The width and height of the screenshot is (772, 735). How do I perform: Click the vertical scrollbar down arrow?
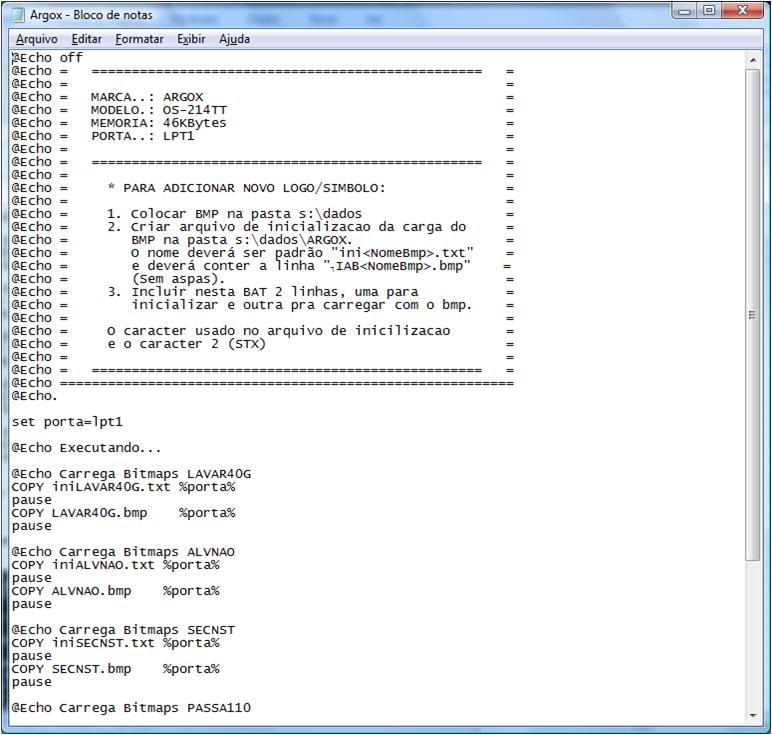[754, 714]
